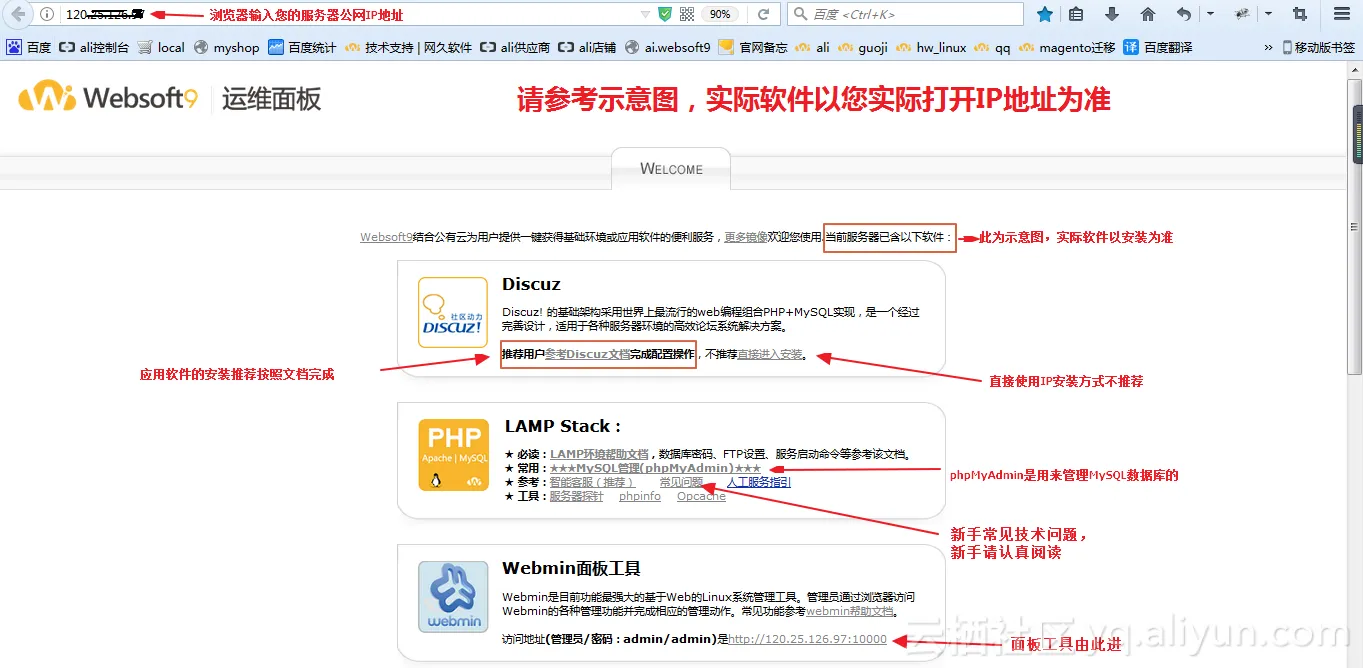
Task: Open the bookmarks list icon
Action: tap(1076, 14)
